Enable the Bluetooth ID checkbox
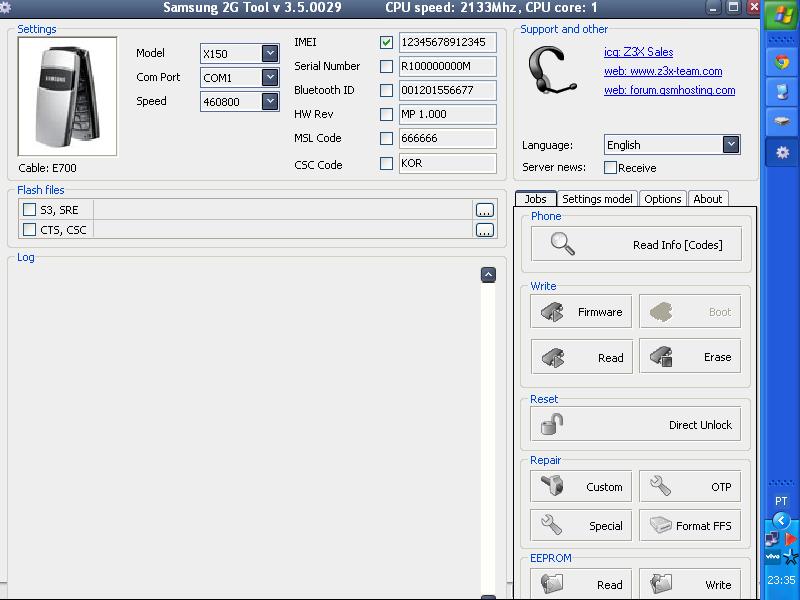The width and height of the screenshot is (800, 600). coord(386,90)
